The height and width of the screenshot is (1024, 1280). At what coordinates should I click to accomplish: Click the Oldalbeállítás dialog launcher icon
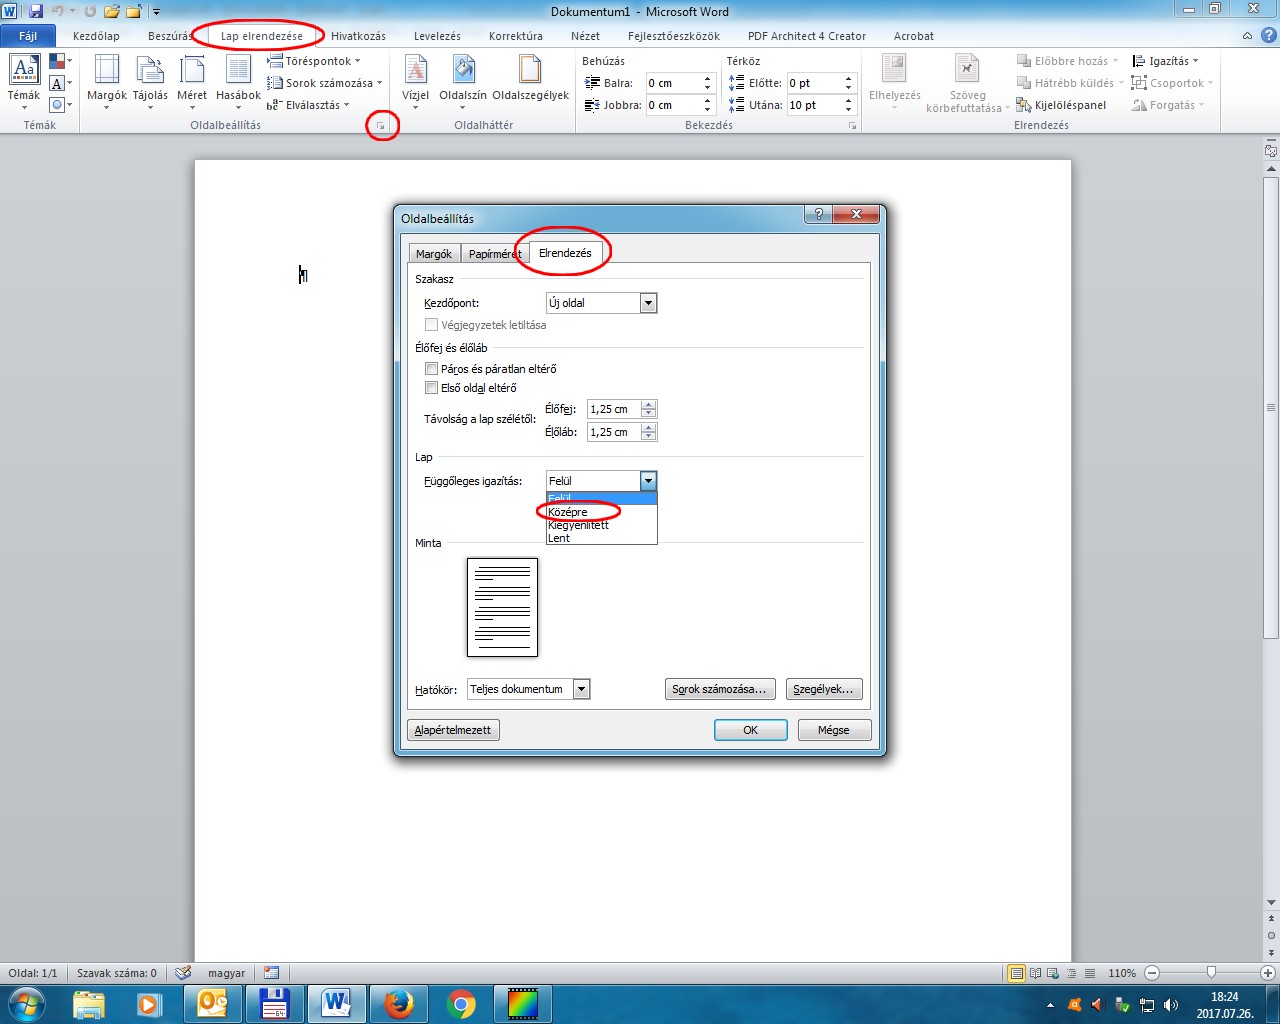(x=381, y=126)
